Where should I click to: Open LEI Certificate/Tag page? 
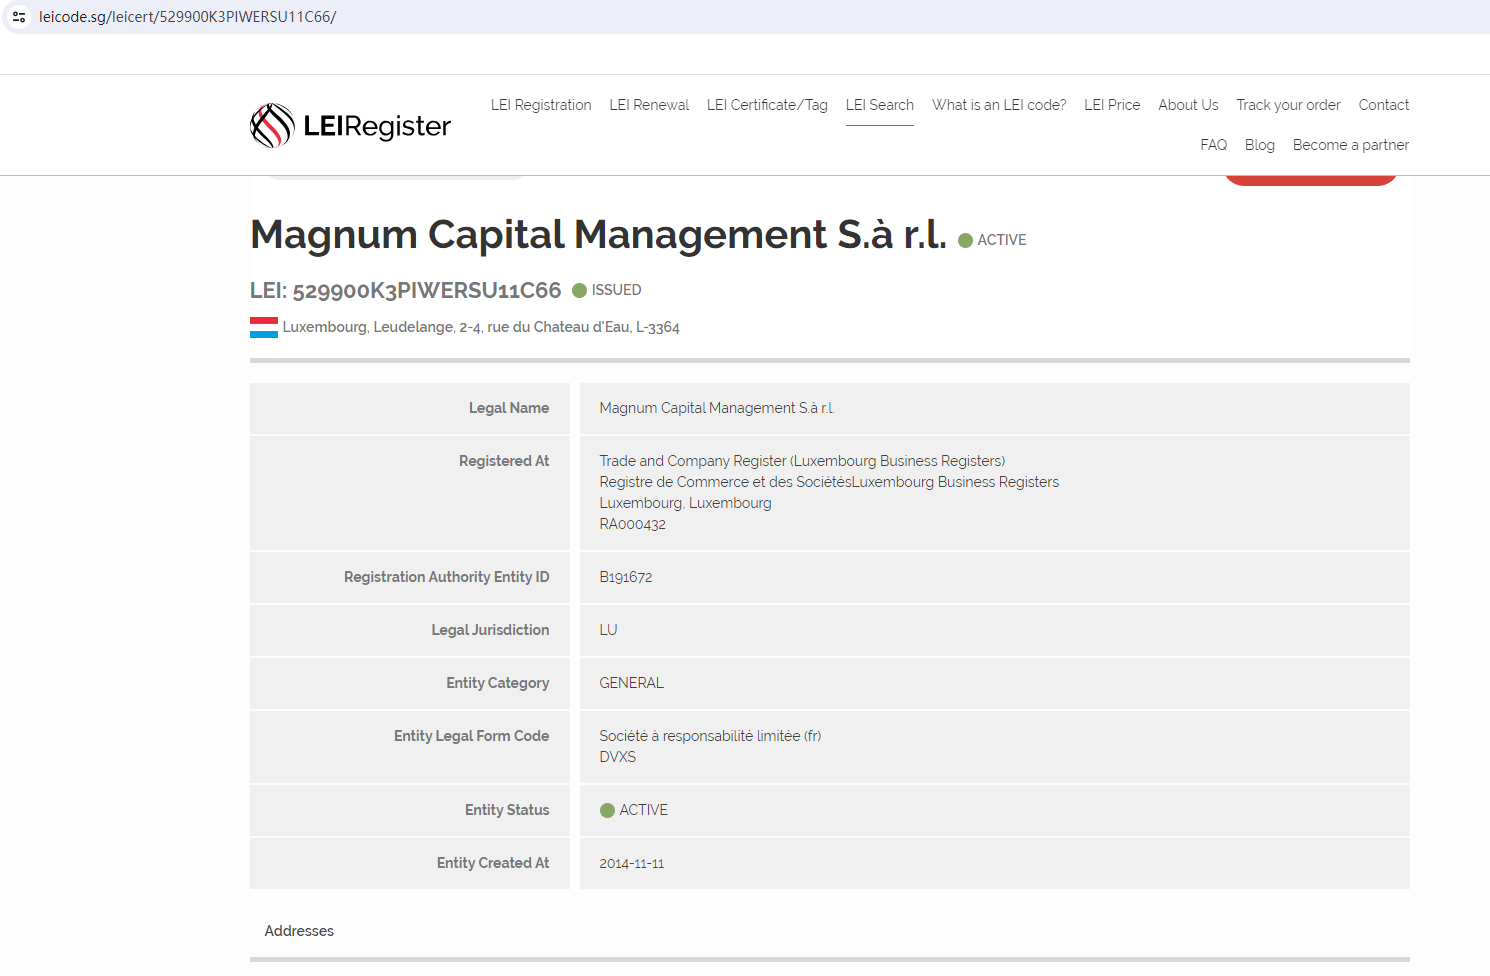(767, 105)
